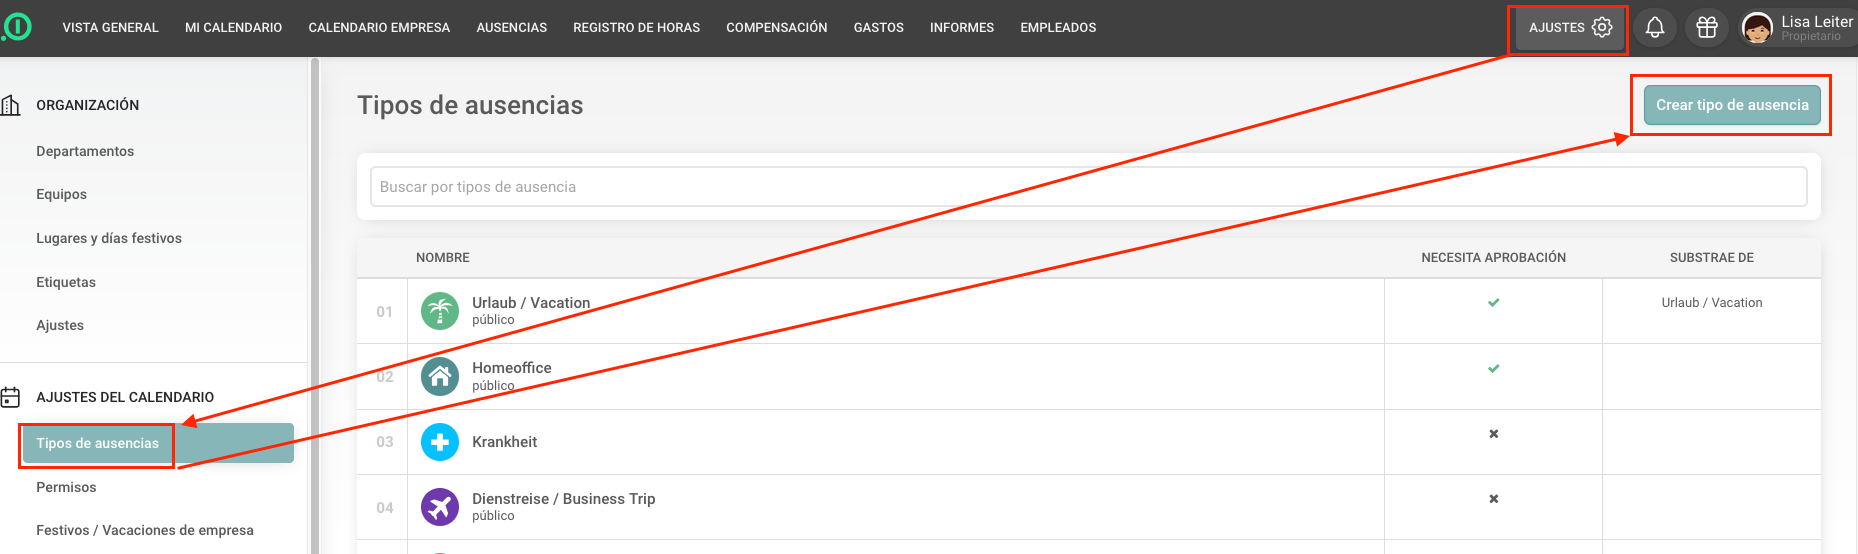The height and width of the screenshot is (554, 1858).
Task: Click Urlaub / Vacation in Substrae de column
Action: [1711, 302]
